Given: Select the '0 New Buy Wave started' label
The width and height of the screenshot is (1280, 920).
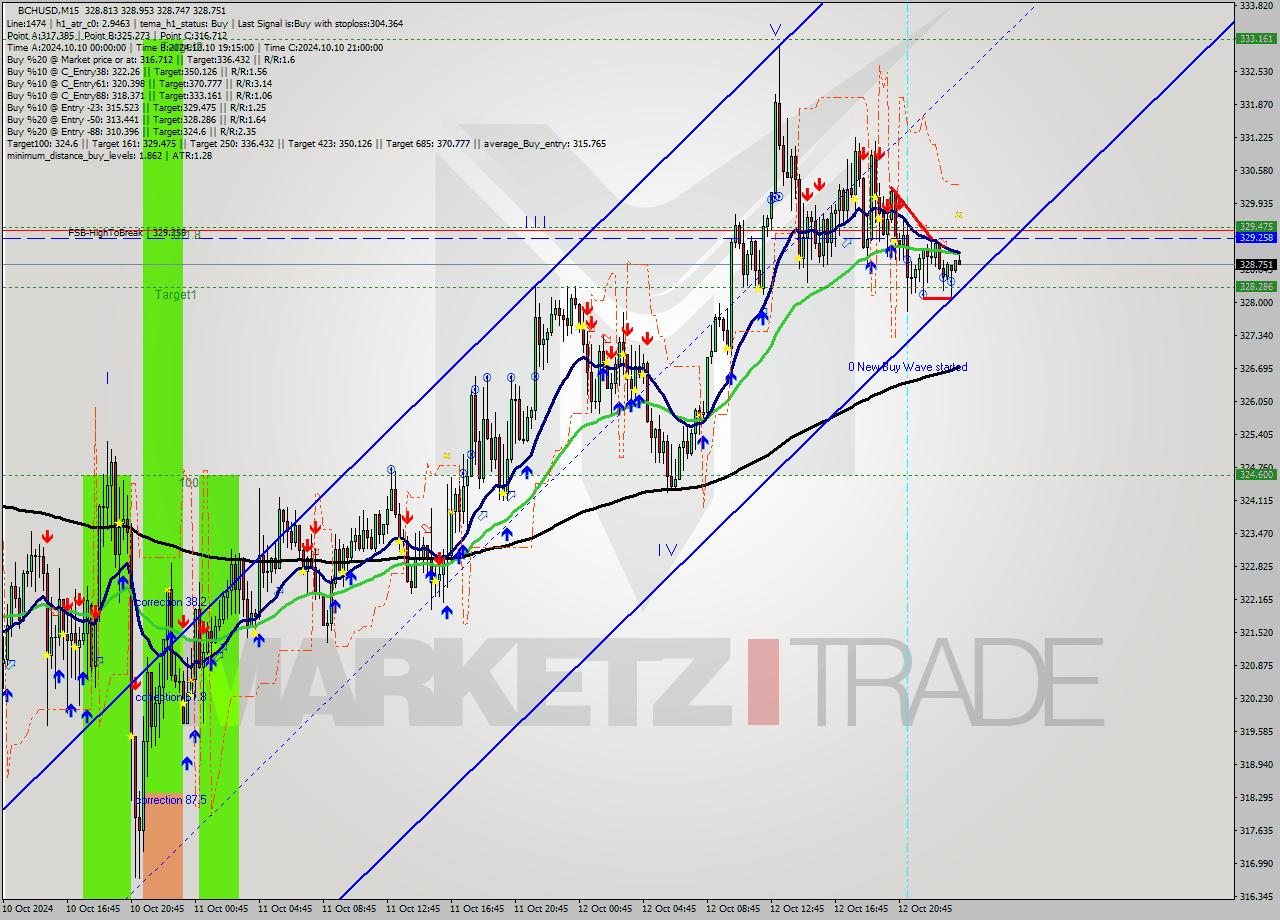Looking at the screenshot, I should (908, 367).
